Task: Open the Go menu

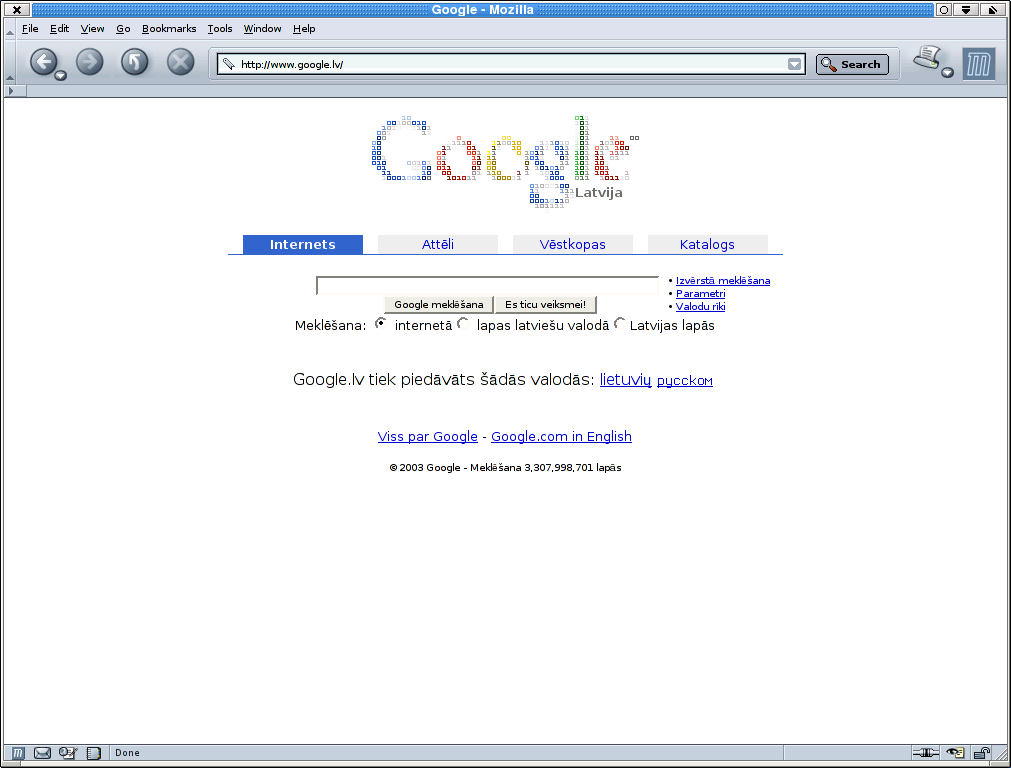Action: point(123,28)
